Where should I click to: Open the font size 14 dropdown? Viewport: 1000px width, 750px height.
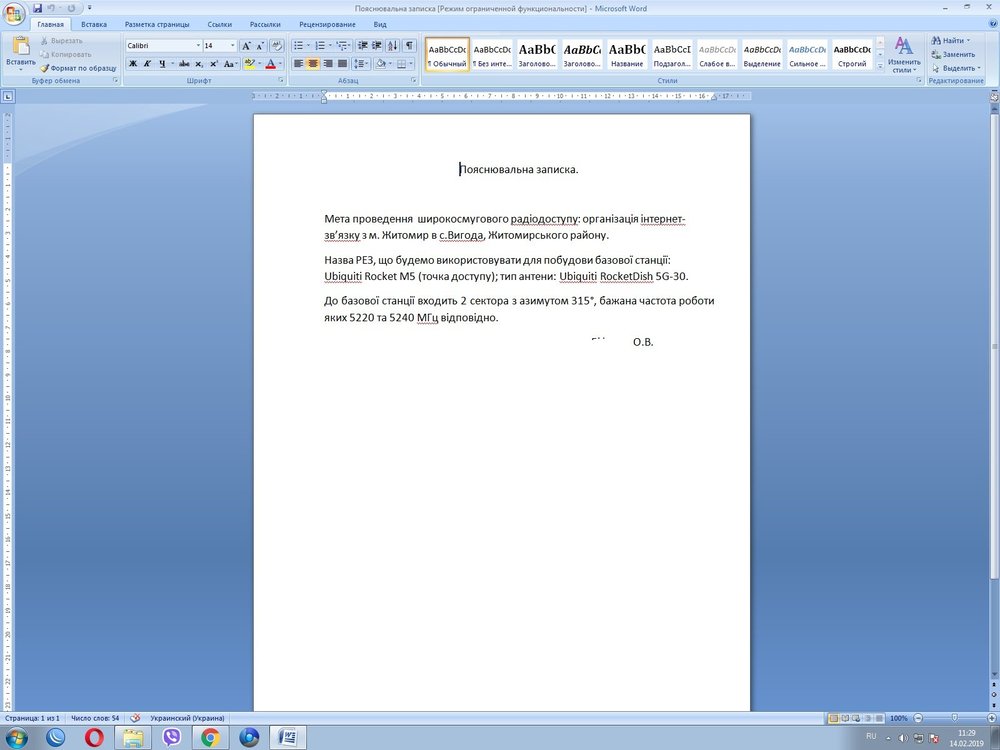[x=233, y=46]
